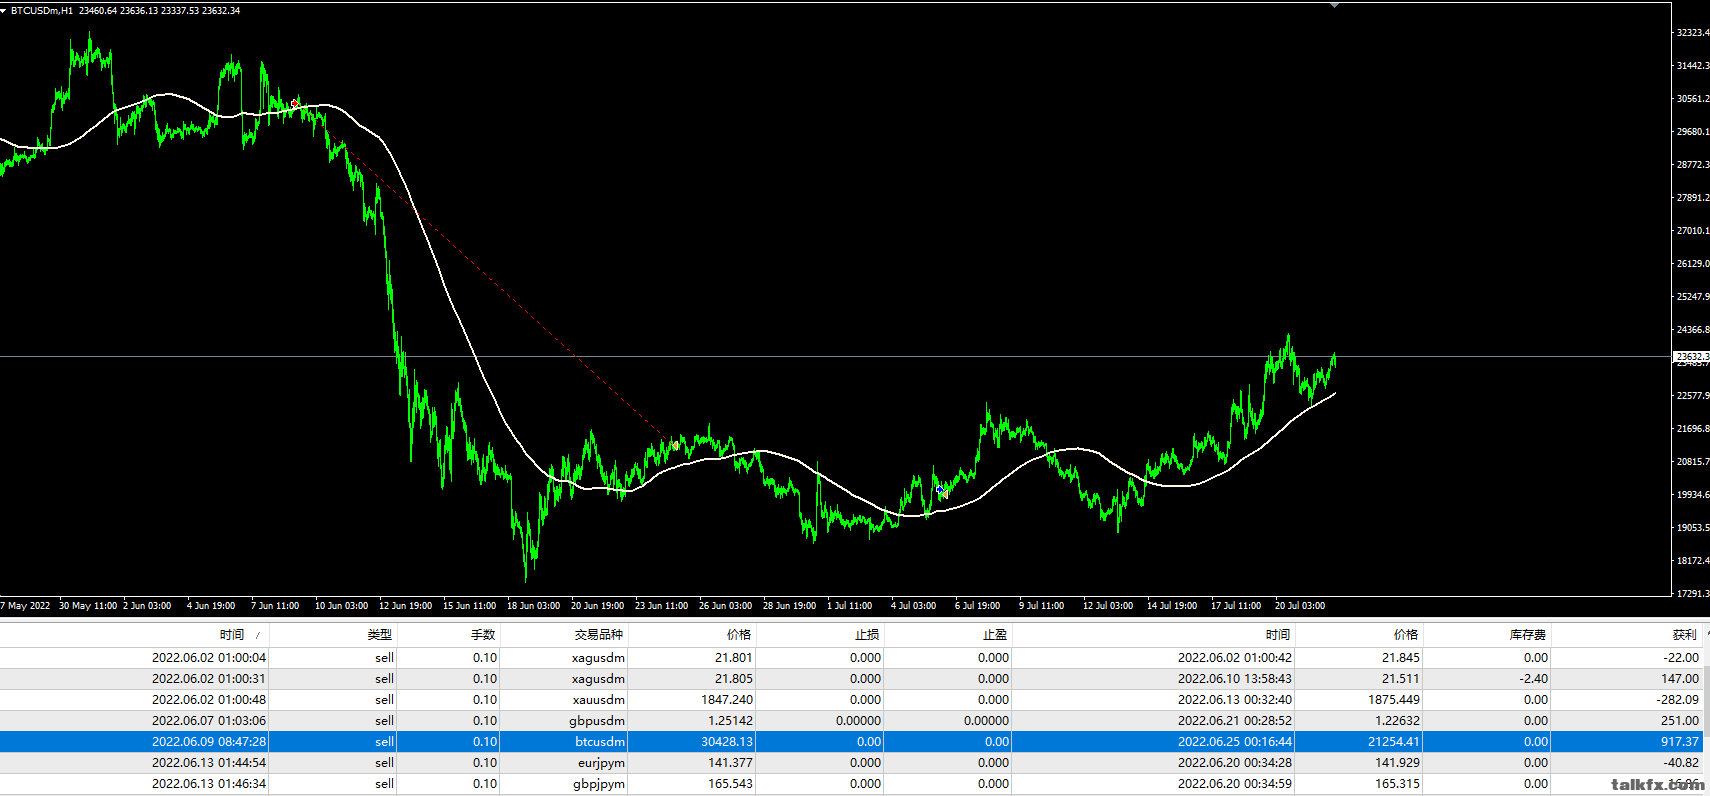Click the close time 2022.06.10 13:58:43
Screen dimensions: 1710x796
1235,678
